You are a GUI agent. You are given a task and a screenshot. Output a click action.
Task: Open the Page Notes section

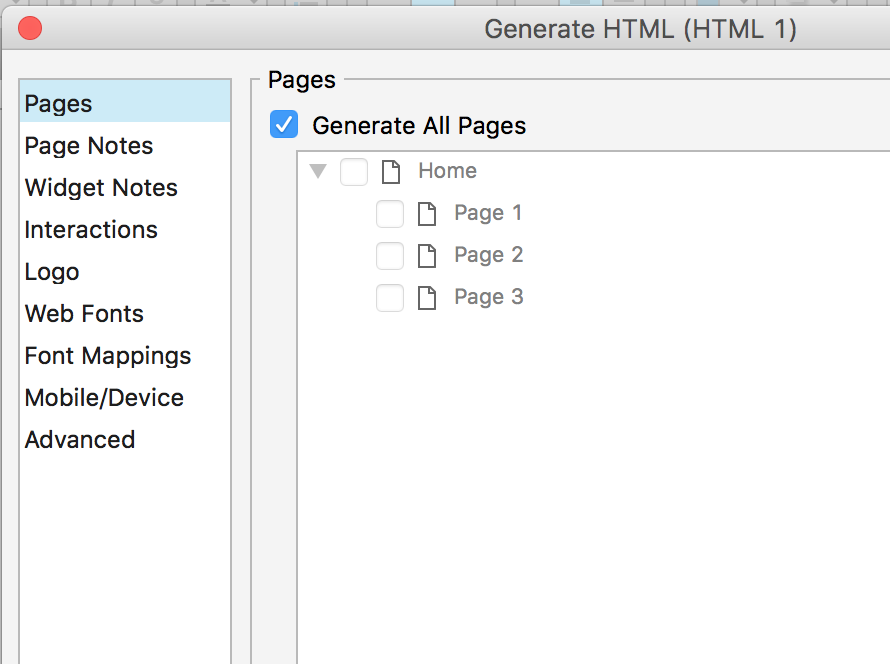tap(89, 146)
